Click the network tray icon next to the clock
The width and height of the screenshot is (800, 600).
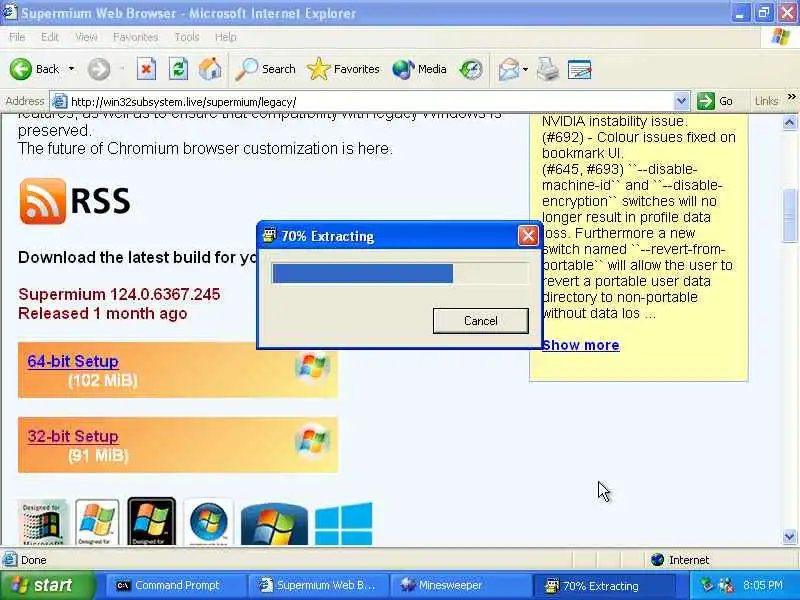(726, 585)
